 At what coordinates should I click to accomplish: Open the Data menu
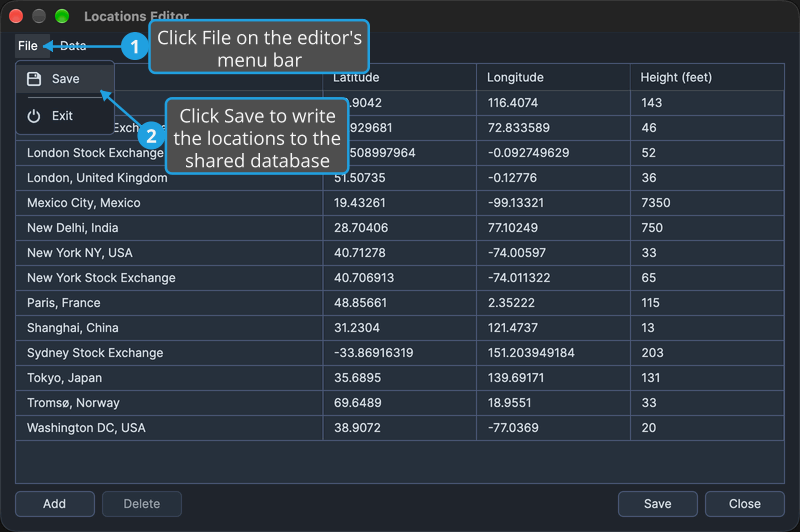coord(73,46)
